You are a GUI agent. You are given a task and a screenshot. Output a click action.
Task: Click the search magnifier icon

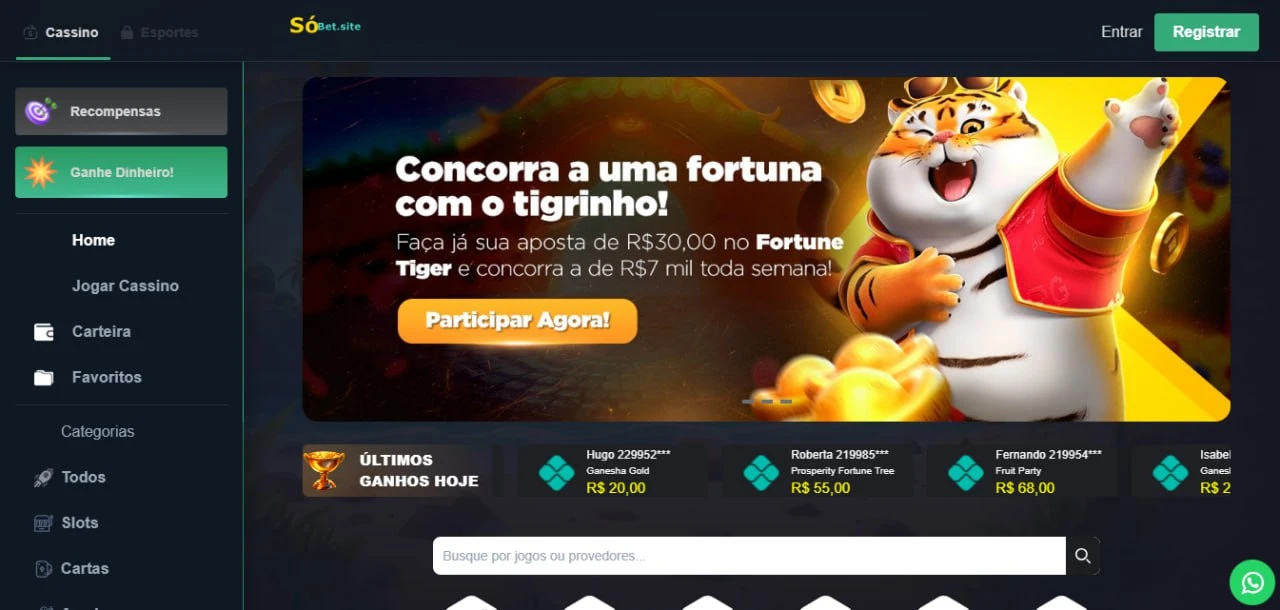(x=1083, y=556)
